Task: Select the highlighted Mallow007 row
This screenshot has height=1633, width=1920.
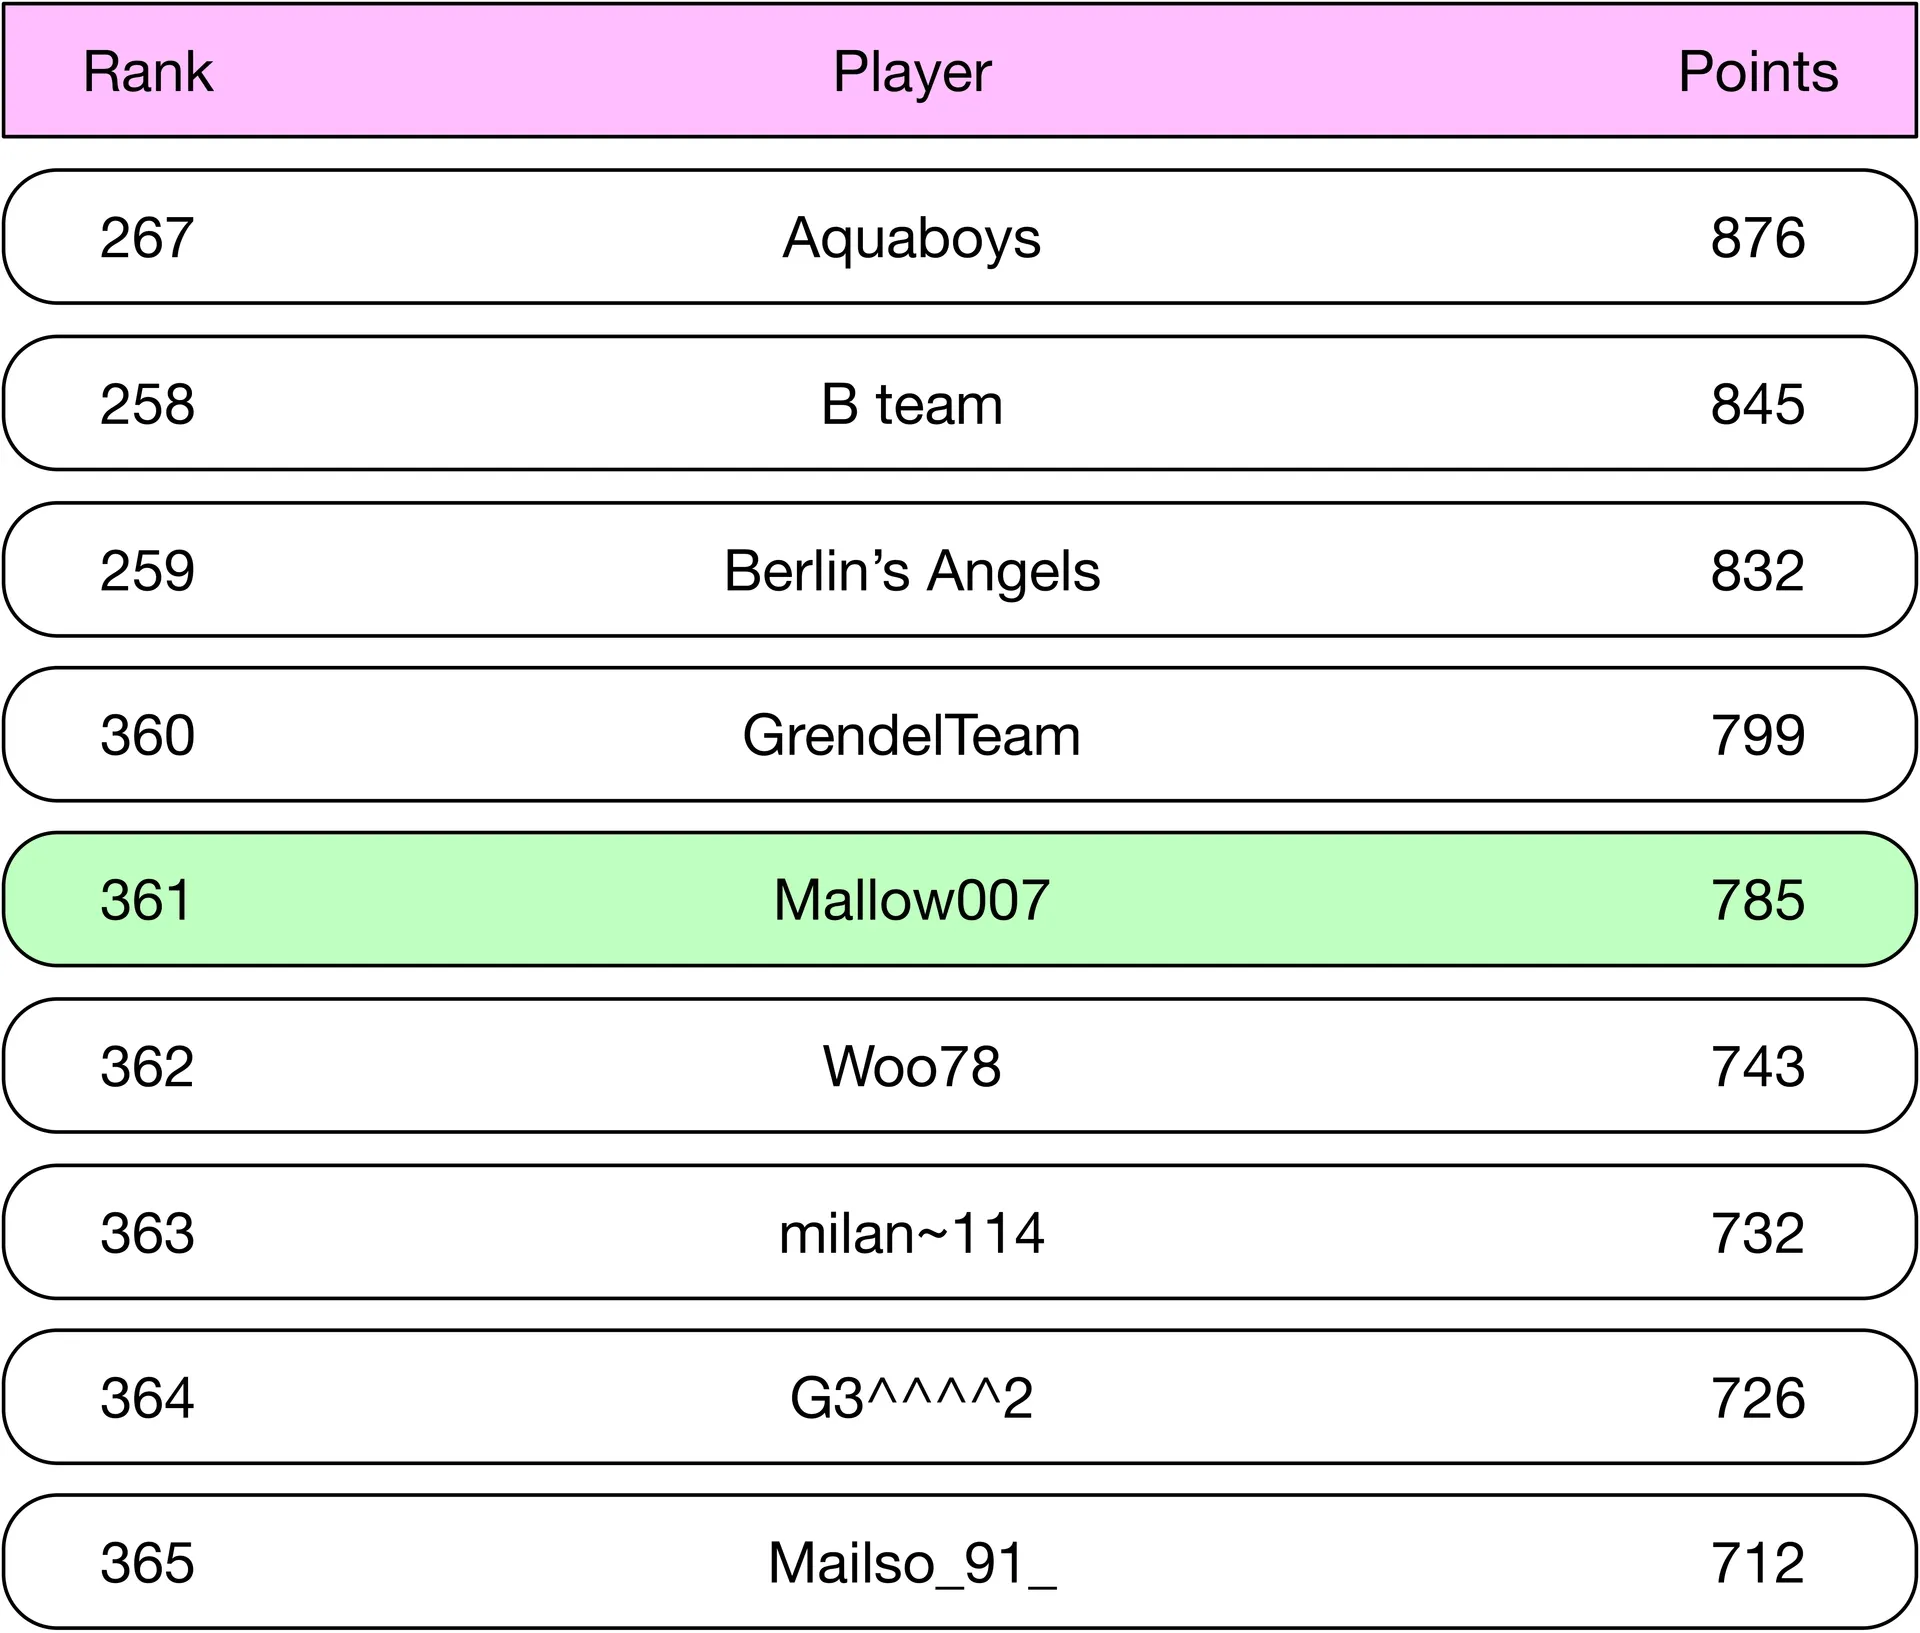Action: click(x=960, y=900)
